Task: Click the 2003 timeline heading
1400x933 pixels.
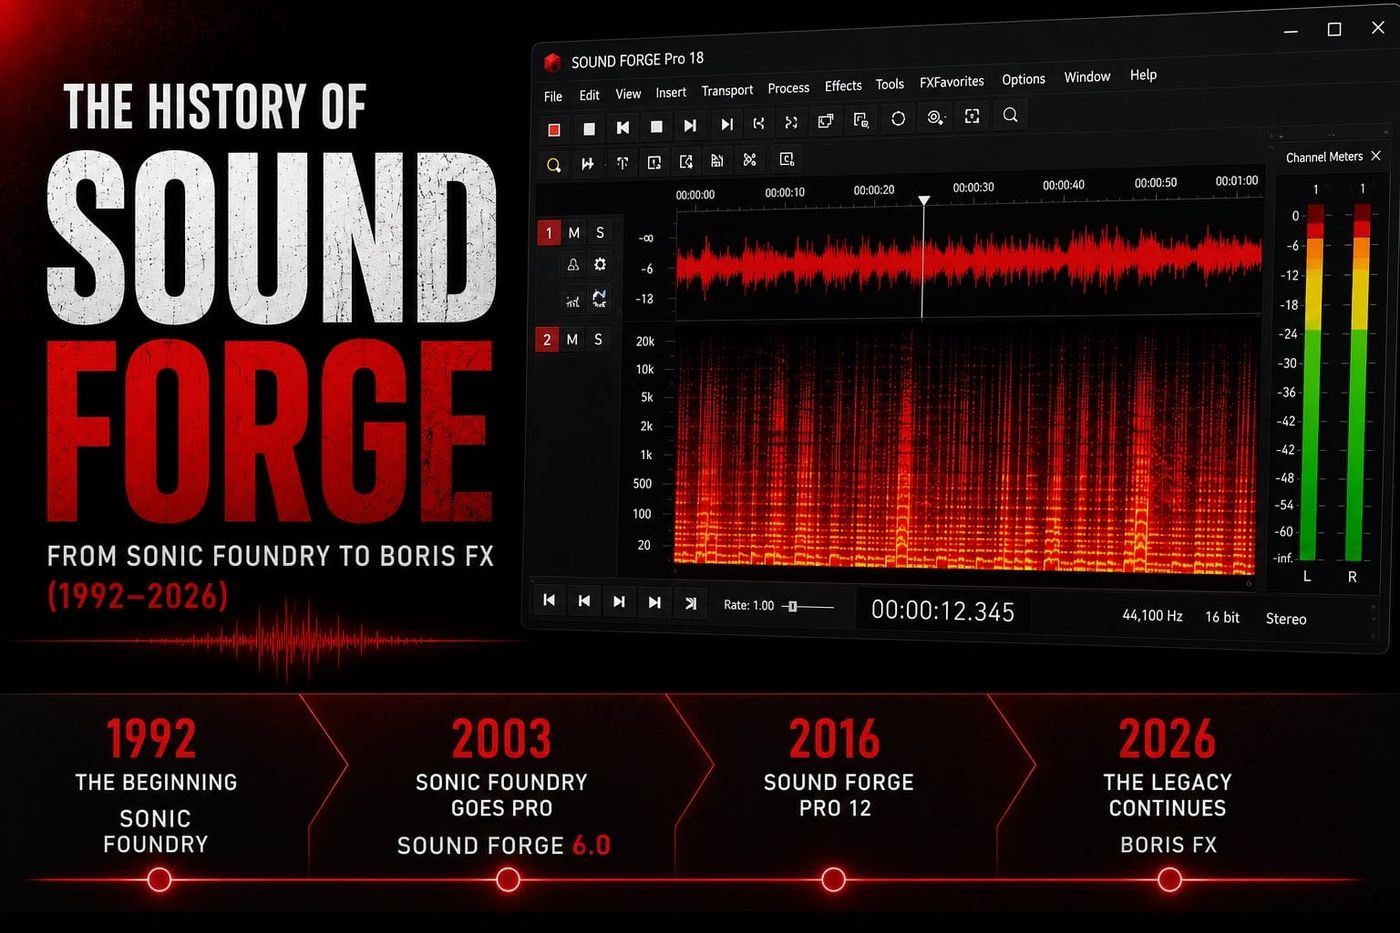Action: [x=501, y=740]
